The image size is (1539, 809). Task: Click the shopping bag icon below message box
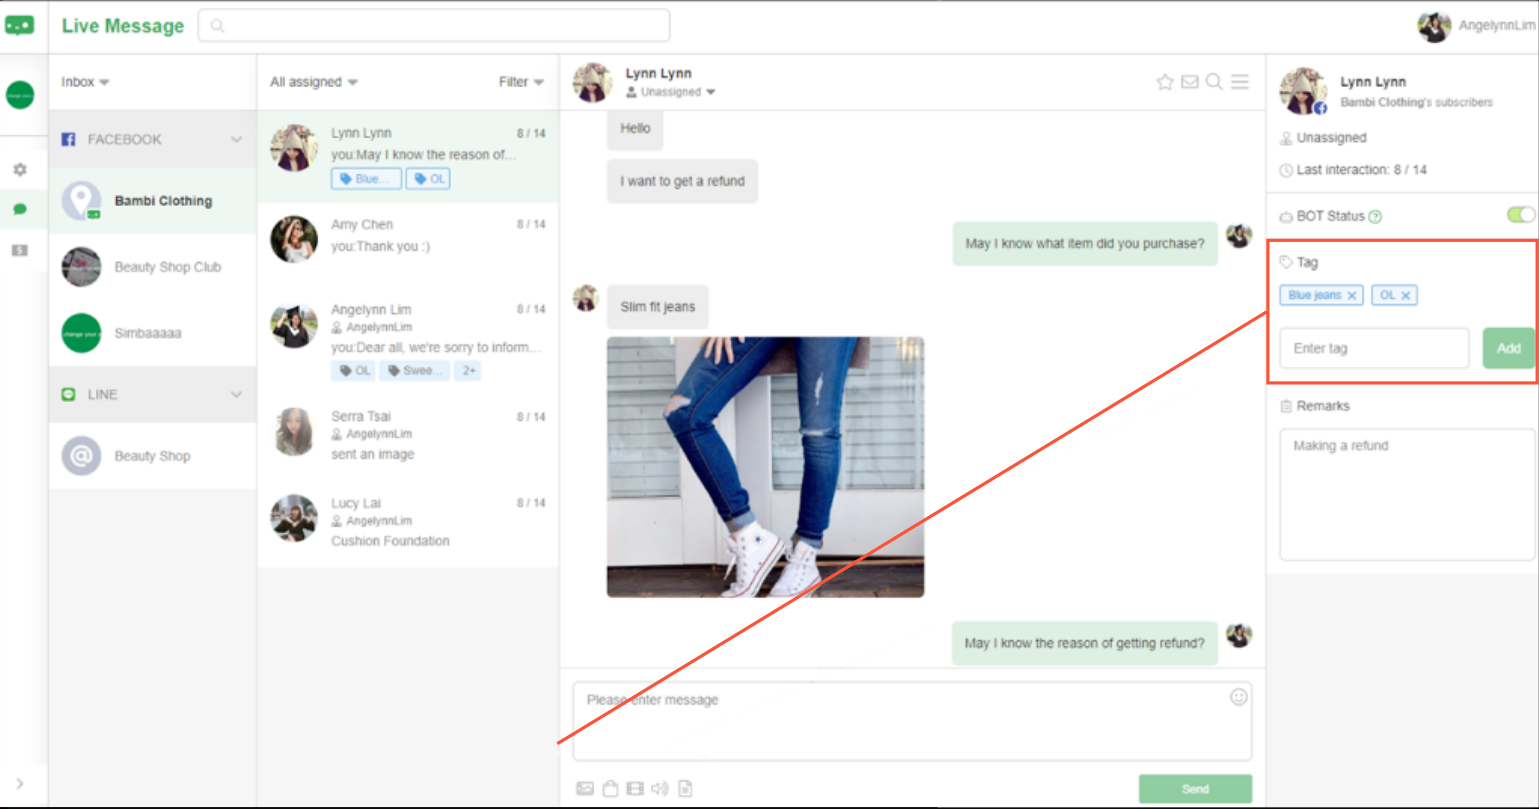[x=610, y=789]
